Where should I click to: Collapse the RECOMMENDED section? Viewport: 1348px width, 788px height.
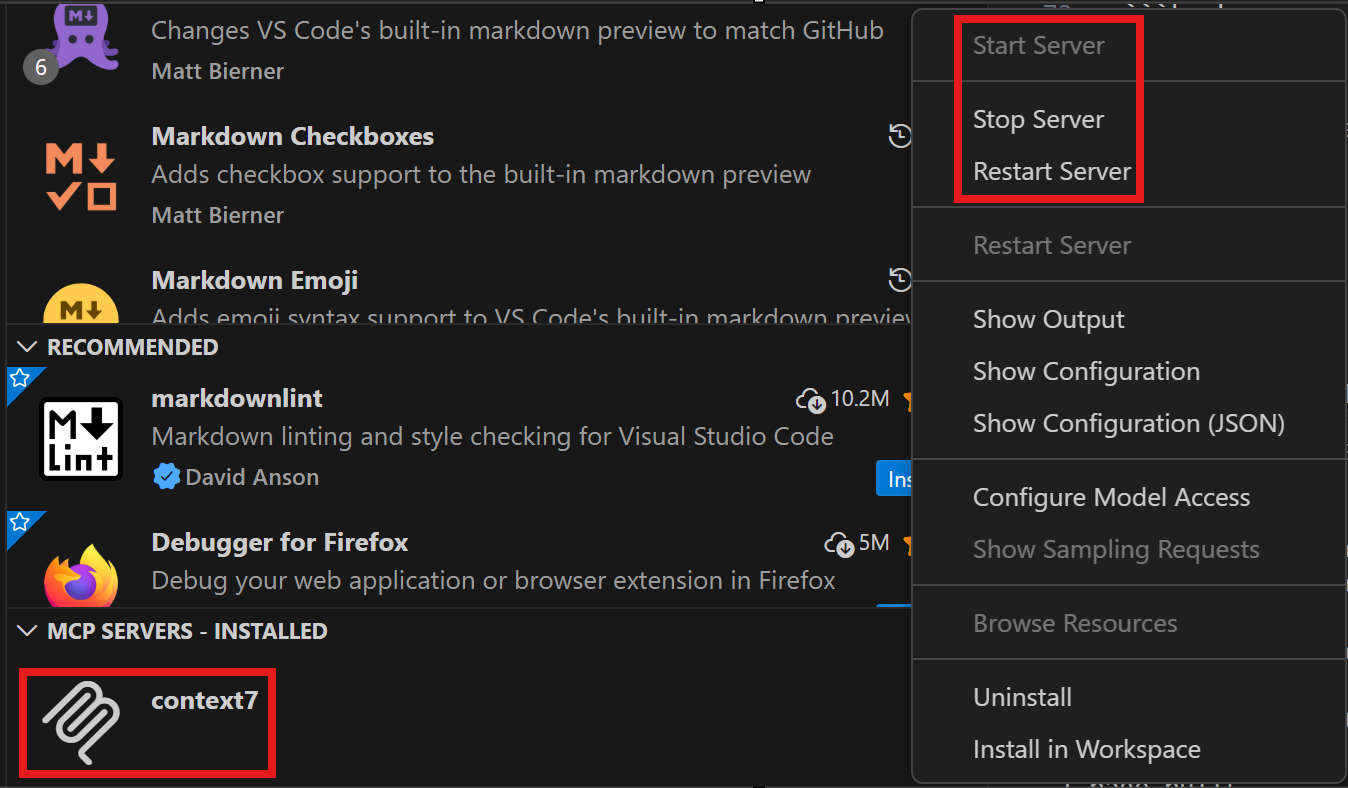pos(25,347)
